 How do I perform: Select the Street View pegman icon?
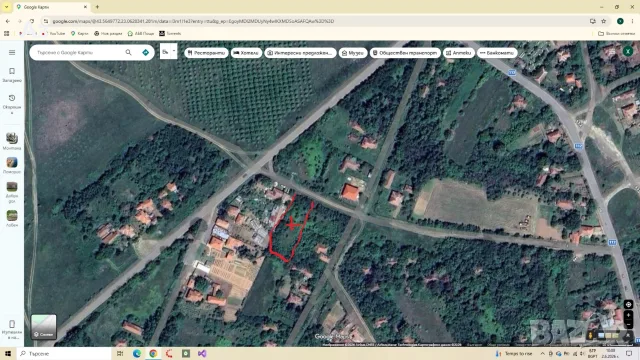[590, 336]
